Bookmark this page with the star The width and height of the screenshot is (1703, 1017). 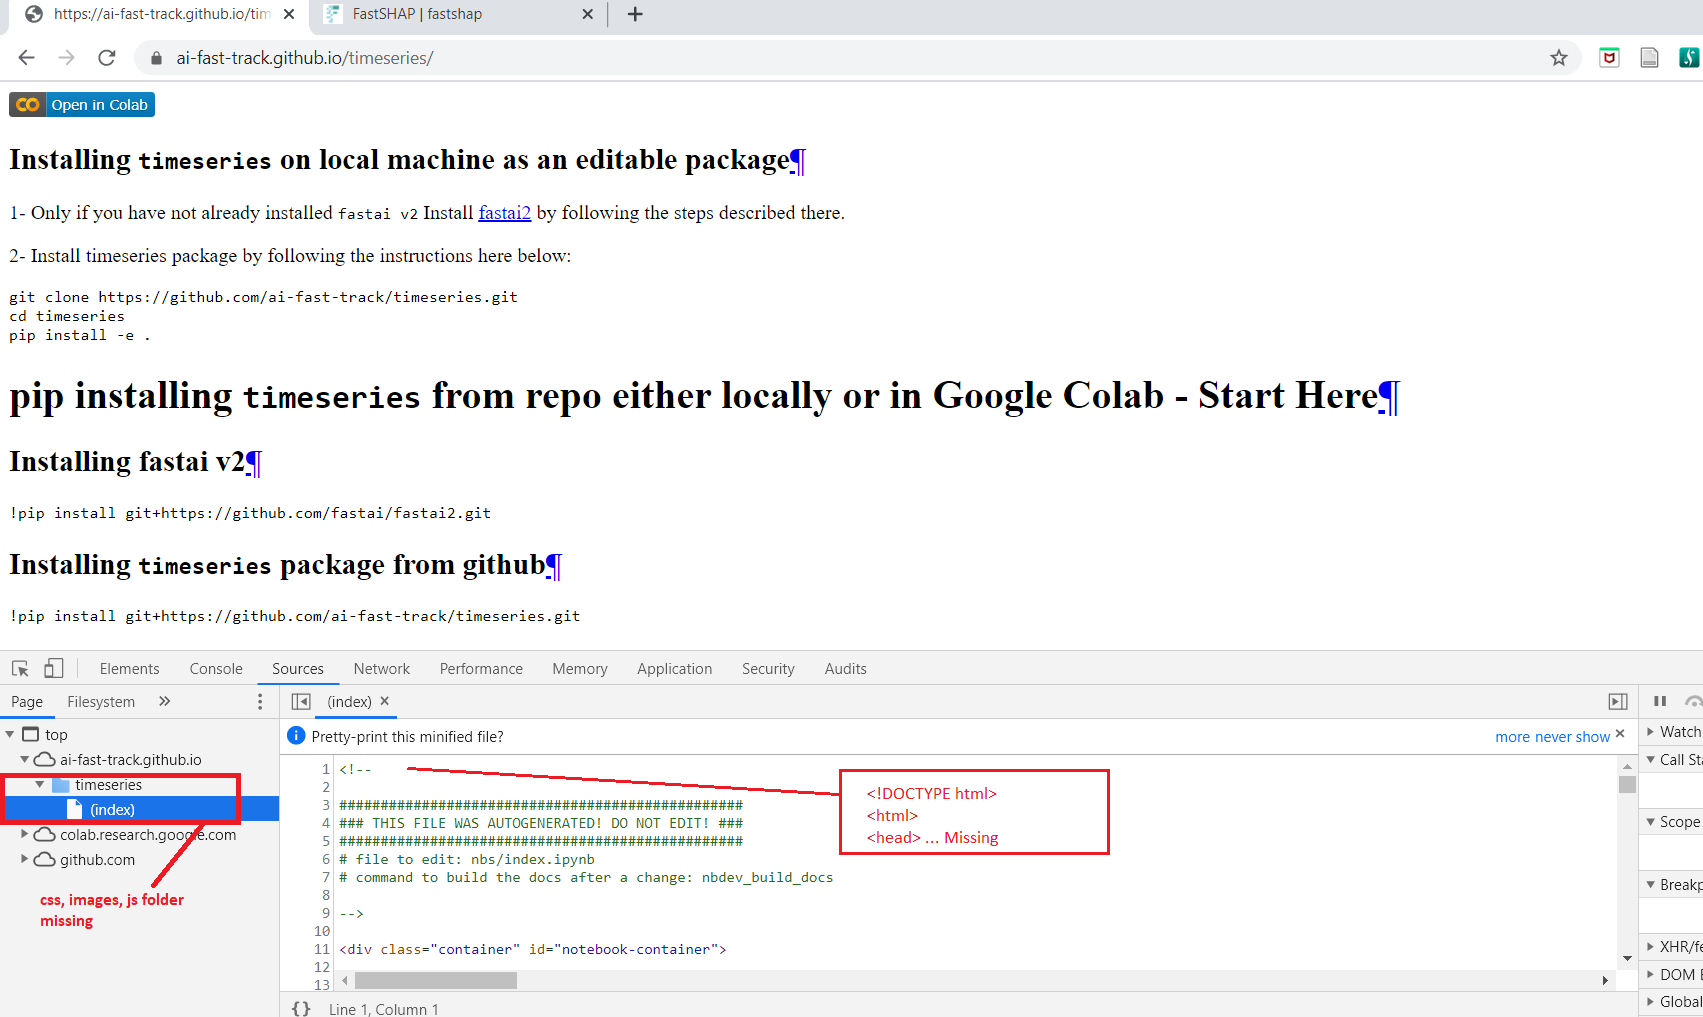pos(1558,58)
